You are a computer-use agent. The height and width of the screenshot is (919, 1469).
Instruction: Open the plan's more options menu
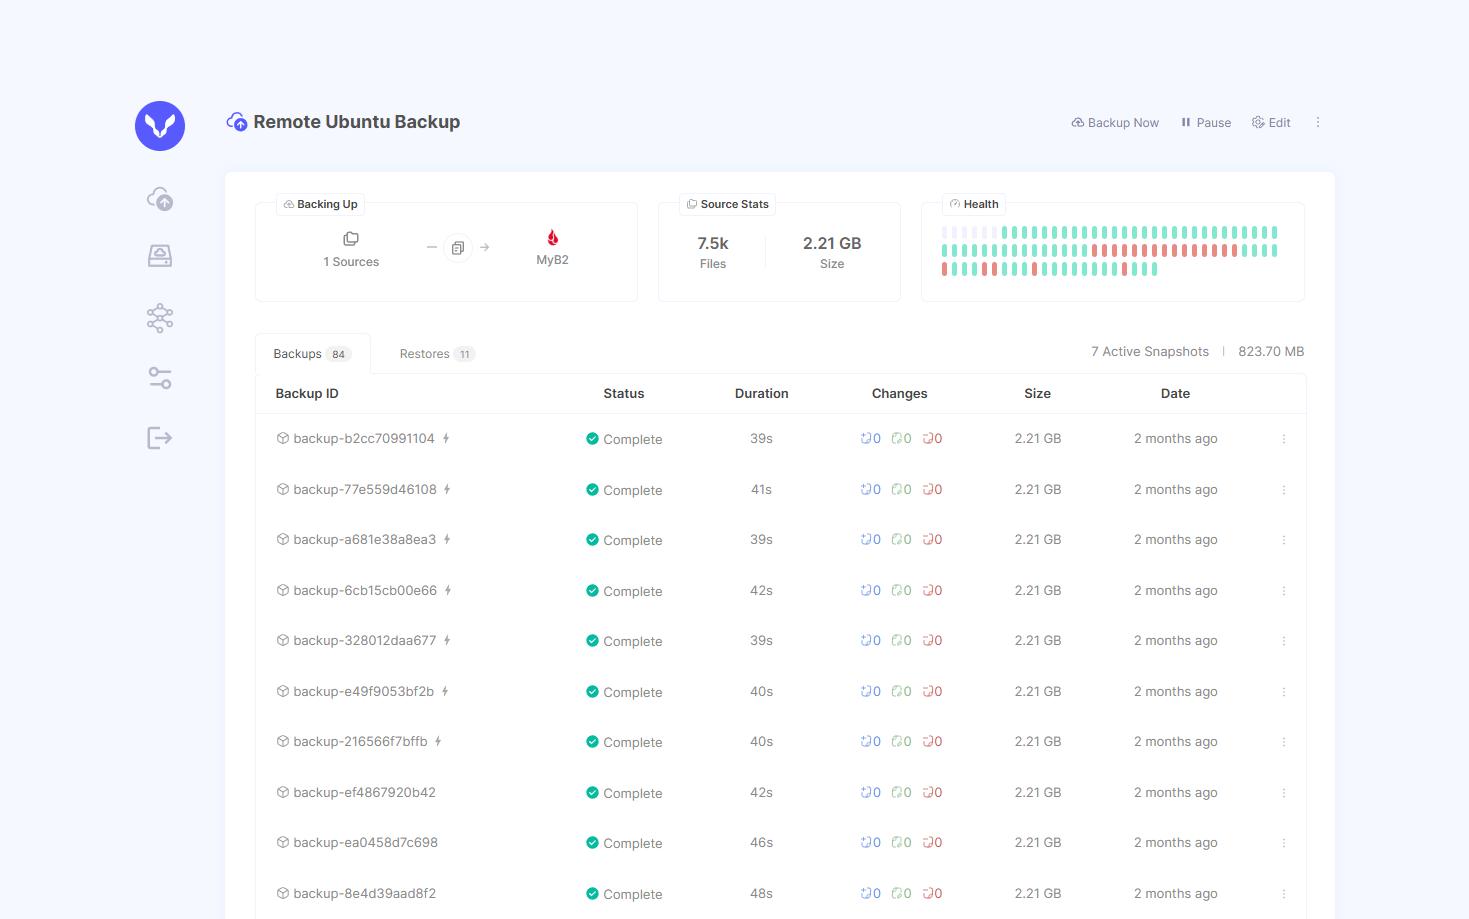click(x=1318, y=122)
